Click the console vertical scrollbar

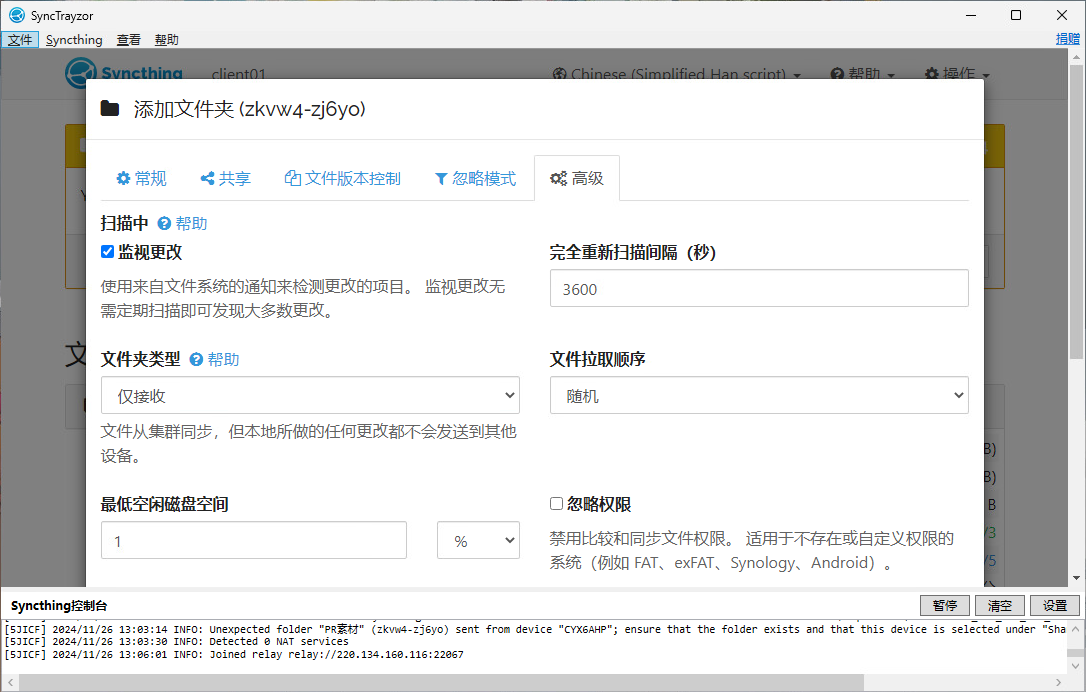point(1075,653)
